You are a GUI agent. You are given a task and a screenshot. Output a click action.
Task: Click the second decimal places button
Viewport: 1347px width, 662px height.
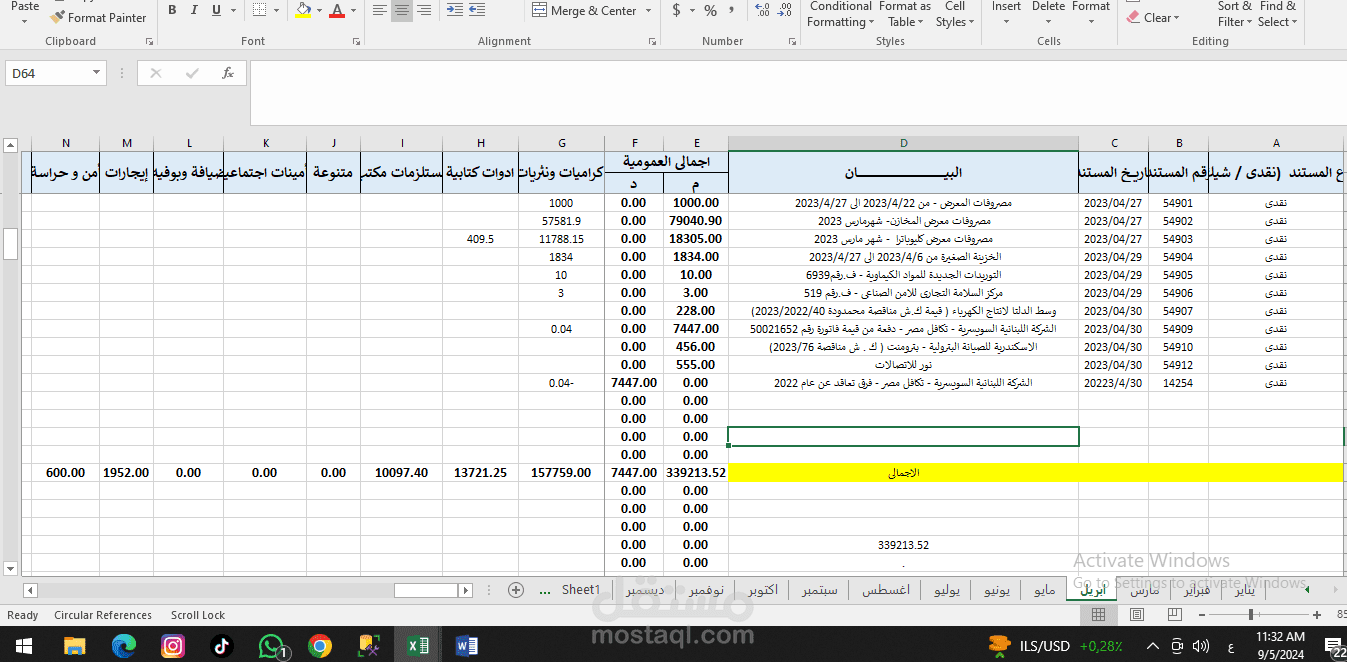[785, 11]
